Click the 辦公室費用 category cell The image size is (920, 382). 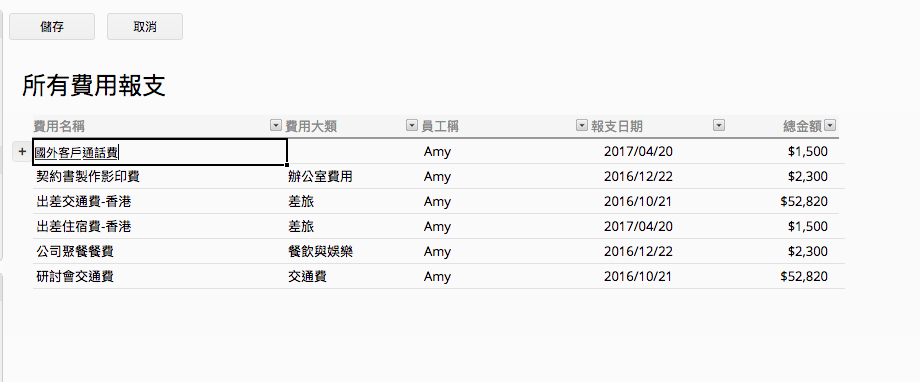pos(320,177)
